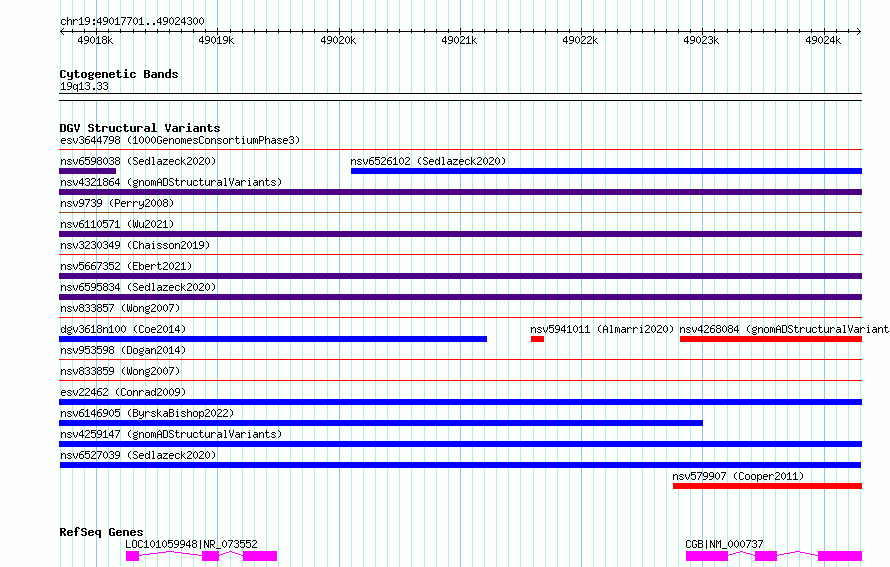Select nsv6527039 (Sedlazeck2020) variant label
The image size is (890, 567).
pos(138,455)
